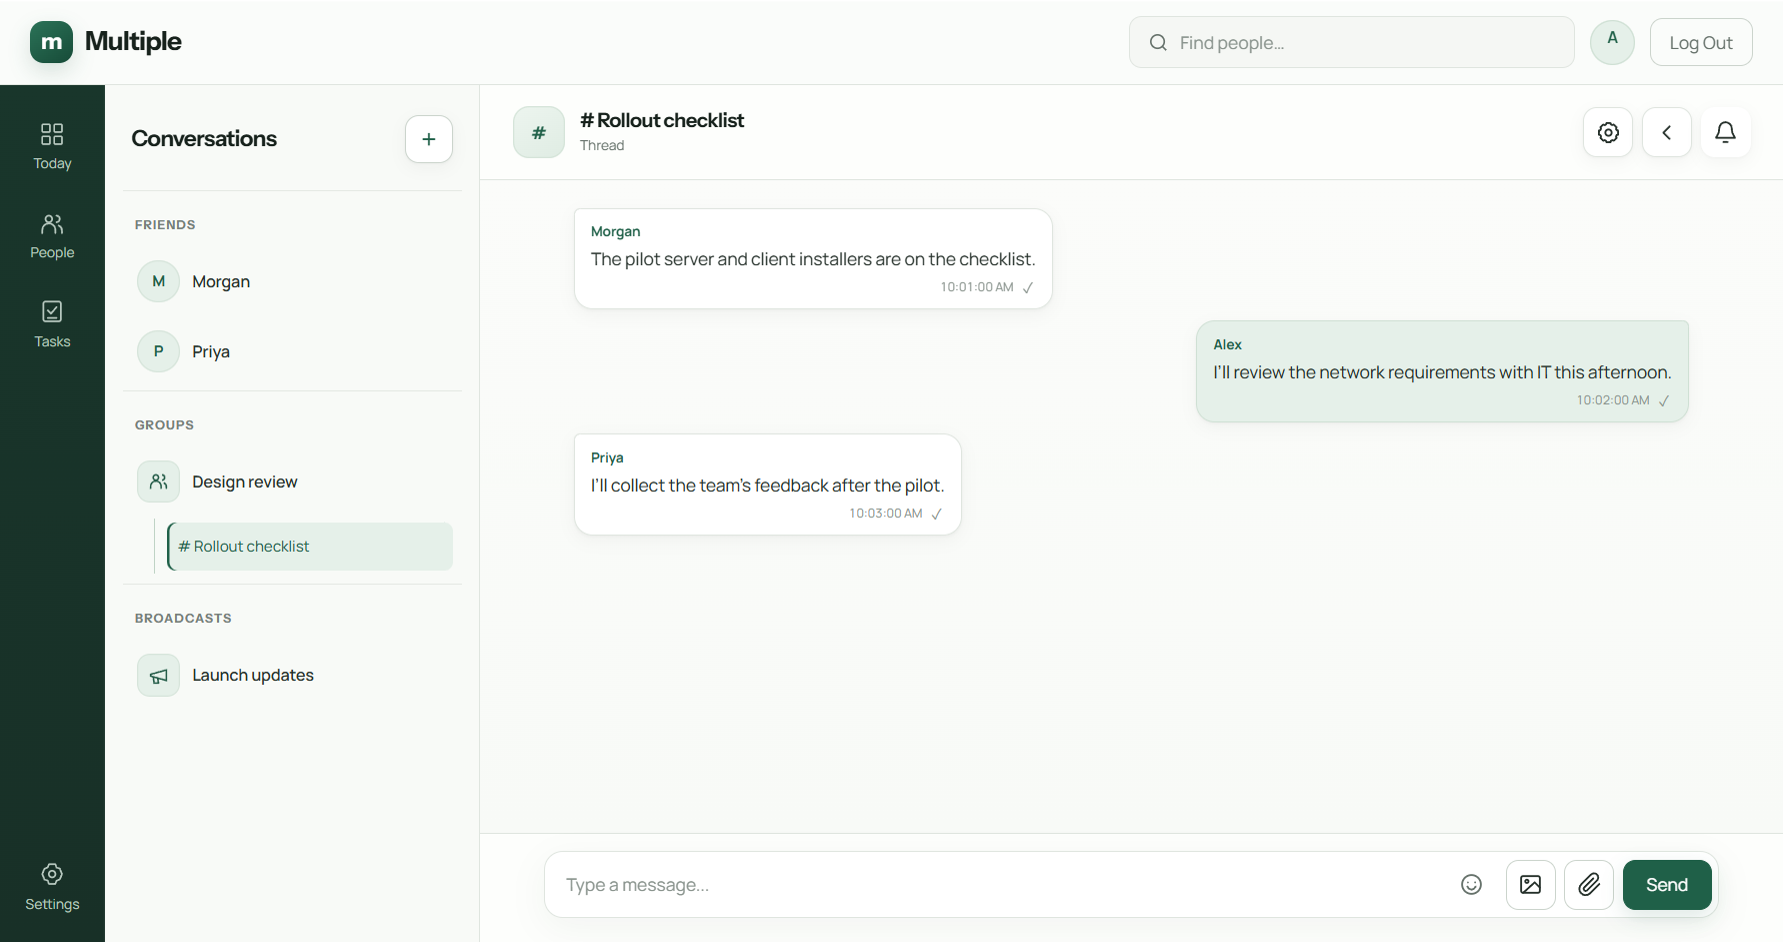Select the # Rollout checklist thread
Screen dimensions: 1783x942
(x=310, y=546)
